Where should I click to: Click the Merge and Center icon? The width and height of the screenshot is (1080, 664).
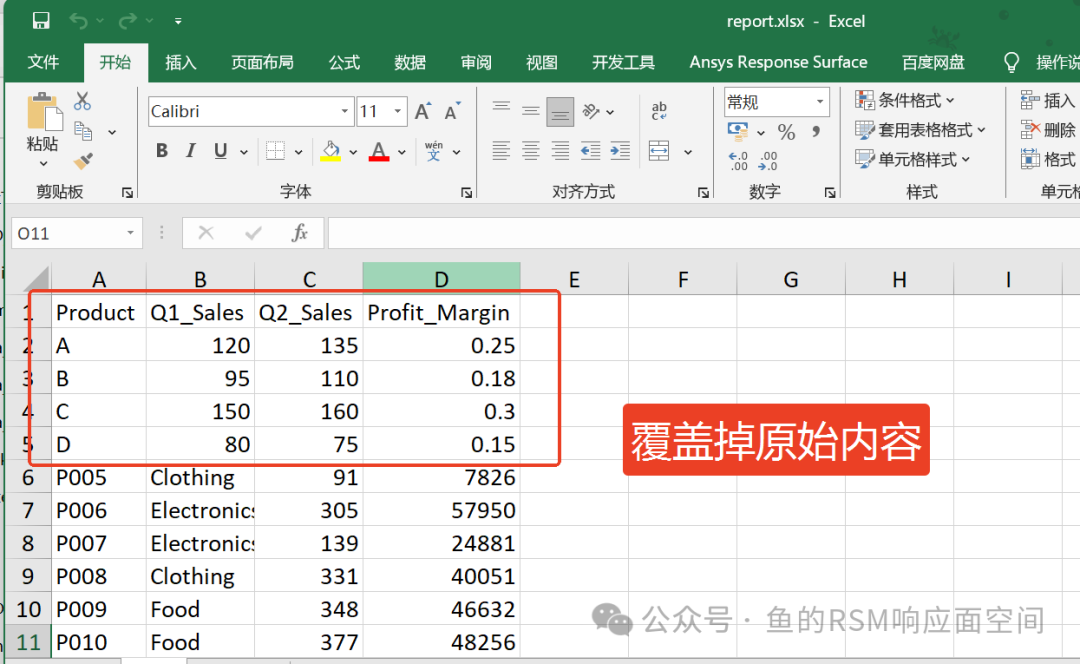tap(659, 151)
